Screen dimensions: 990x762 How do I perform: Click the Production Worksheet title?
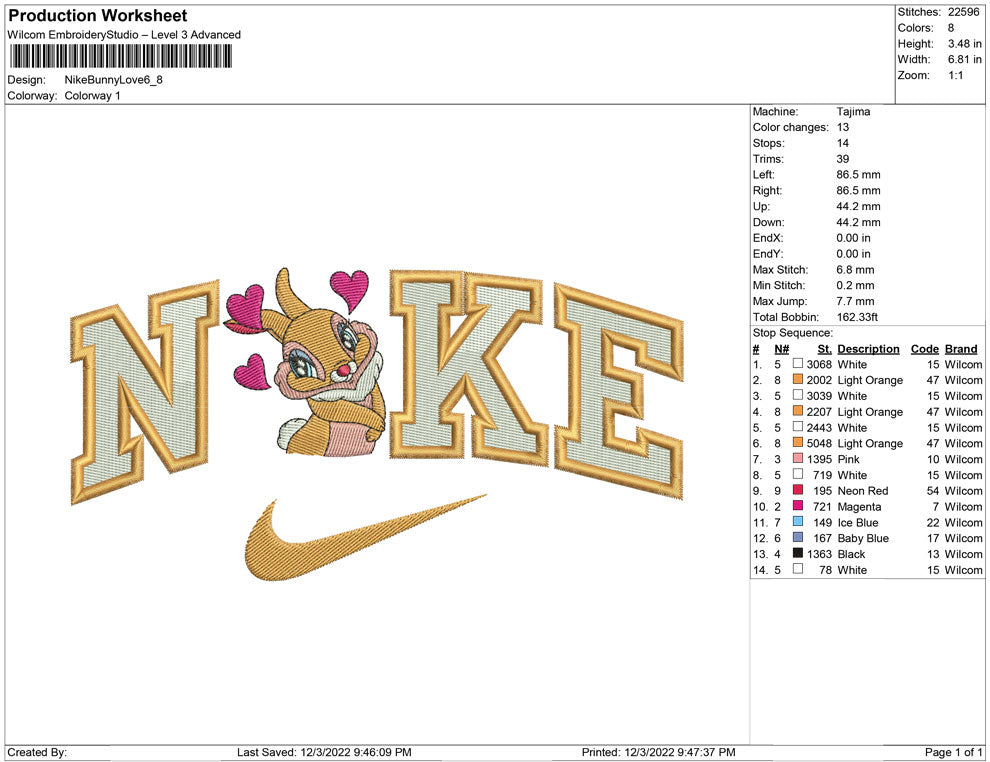(x=98, y=16)
